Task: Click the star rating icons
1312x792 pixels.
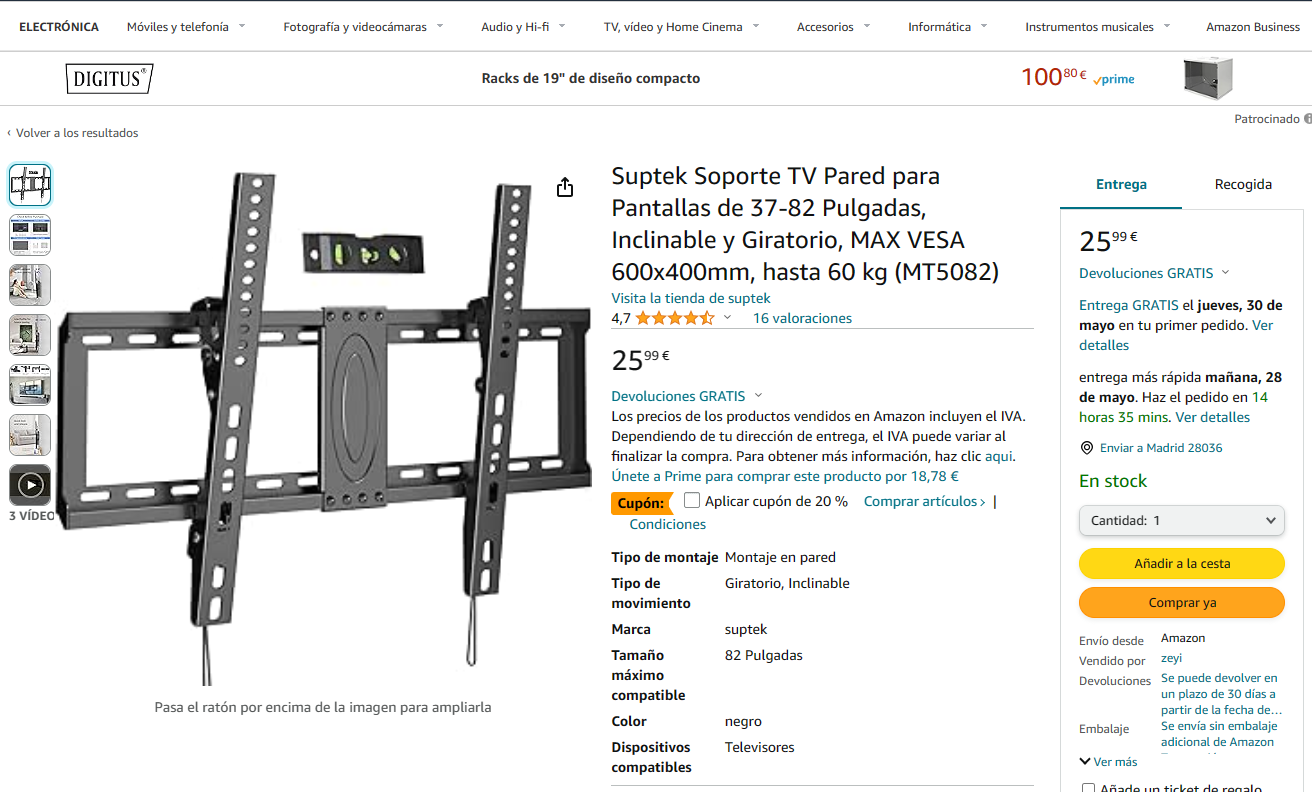Action: pyautogui.click(x=674, y=318)
